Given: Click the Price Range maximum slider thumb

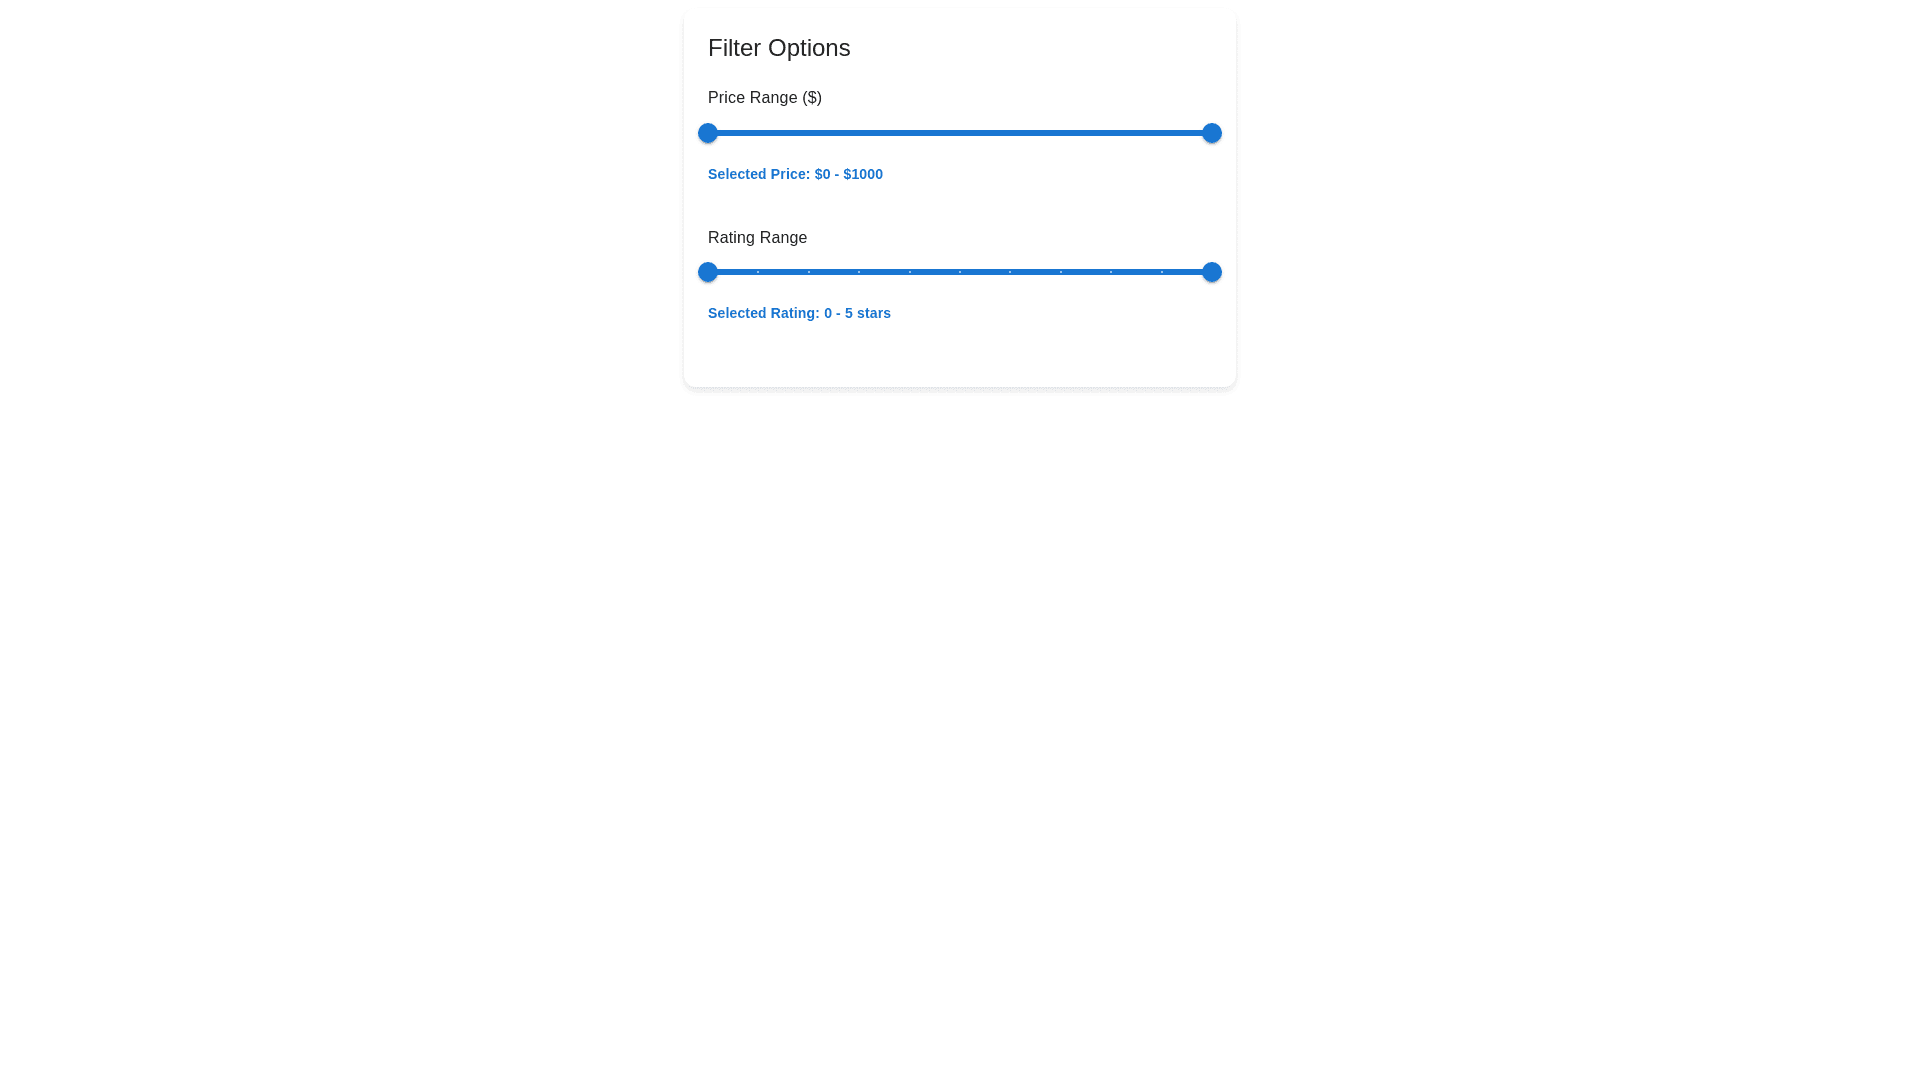Looking at the screenshot, I should 1211,133.
